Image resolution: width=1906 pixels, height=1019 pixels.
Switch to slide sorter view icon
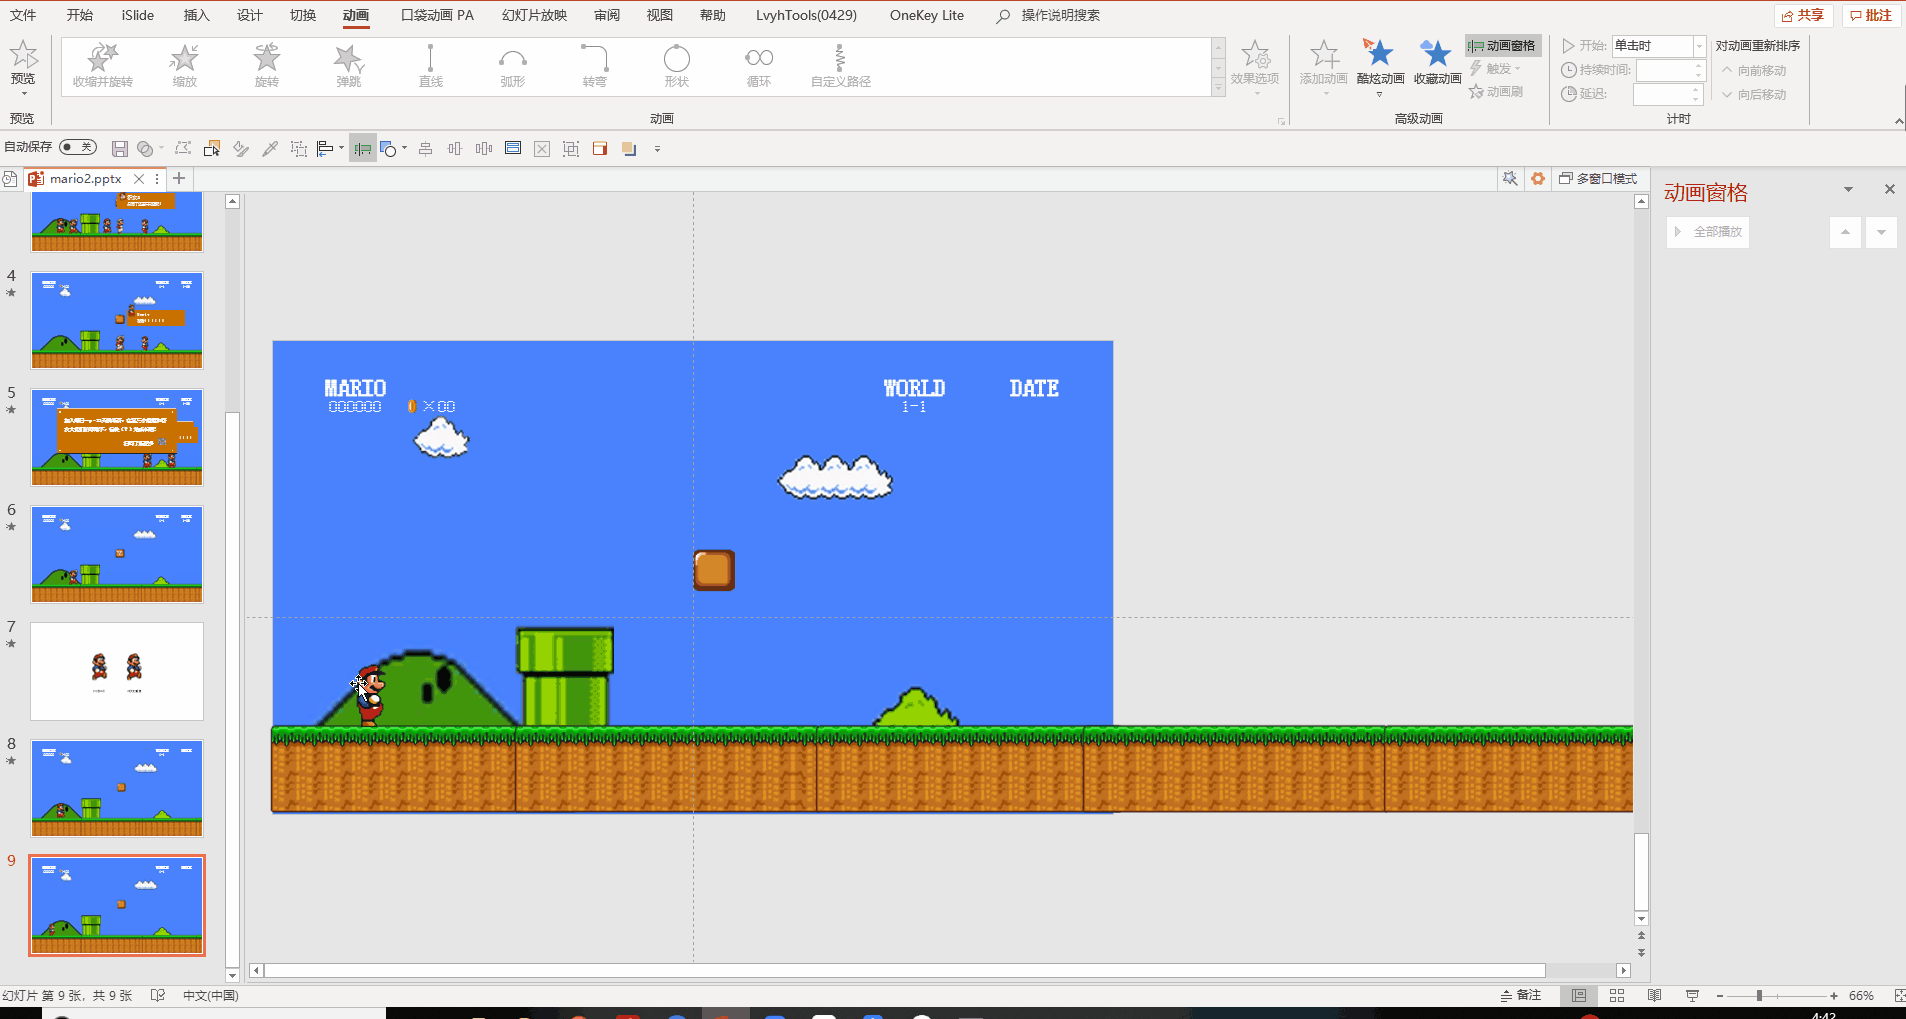(1617, 995)
